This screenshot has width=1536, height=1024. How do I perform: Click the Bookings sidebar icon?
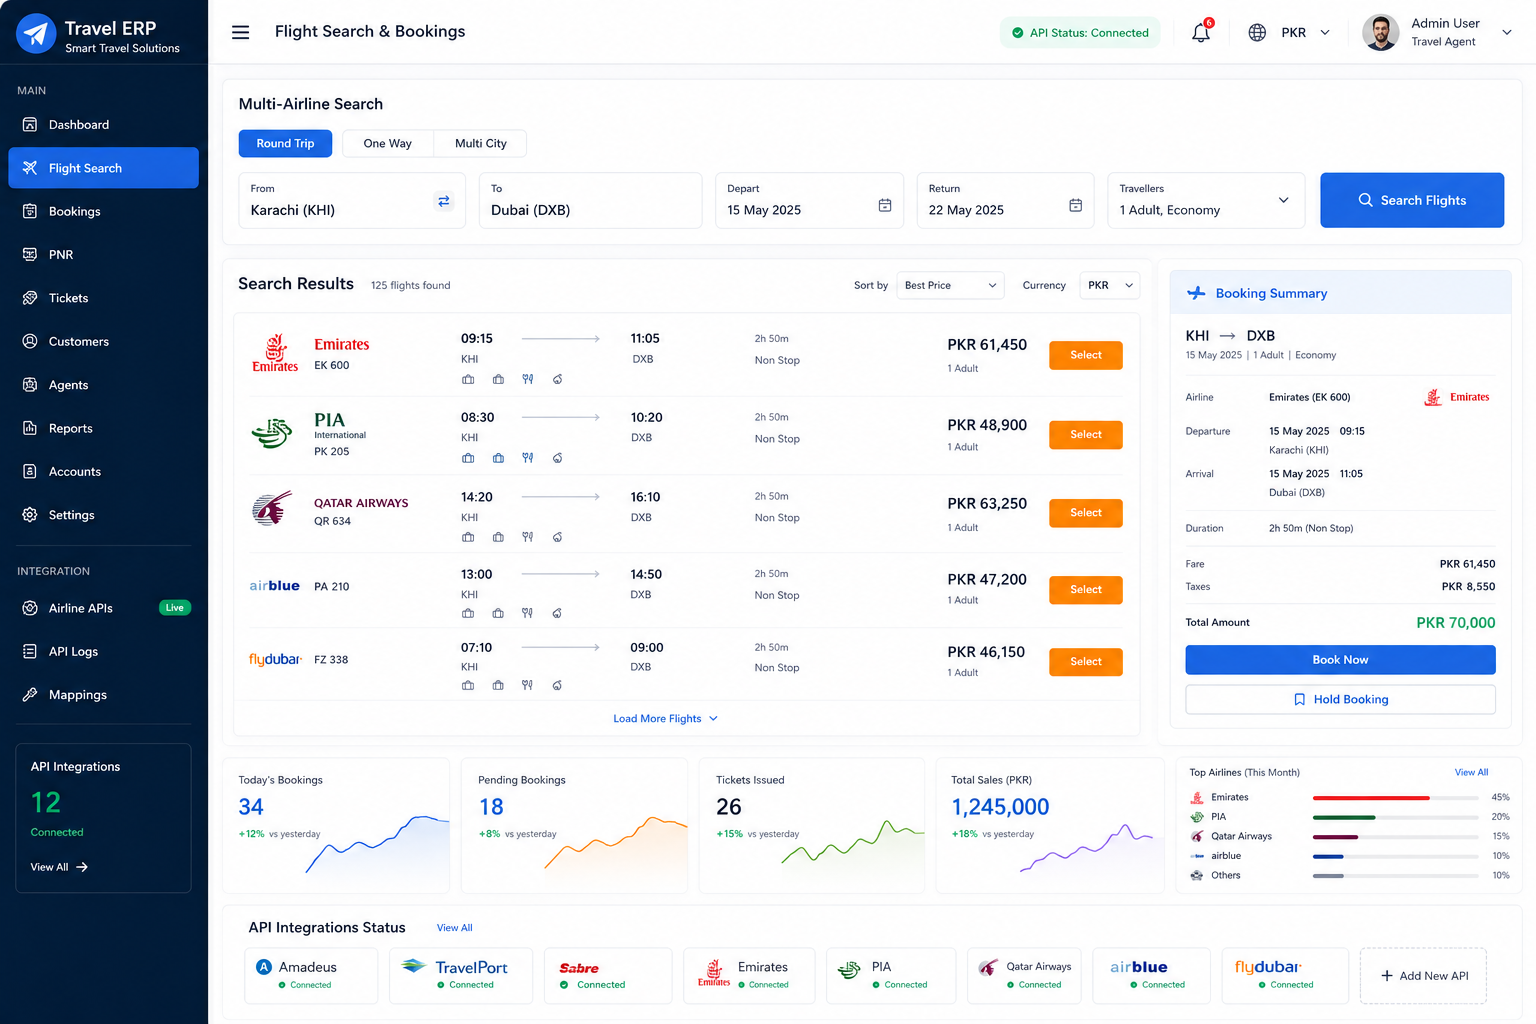click(x=30, y=211)
